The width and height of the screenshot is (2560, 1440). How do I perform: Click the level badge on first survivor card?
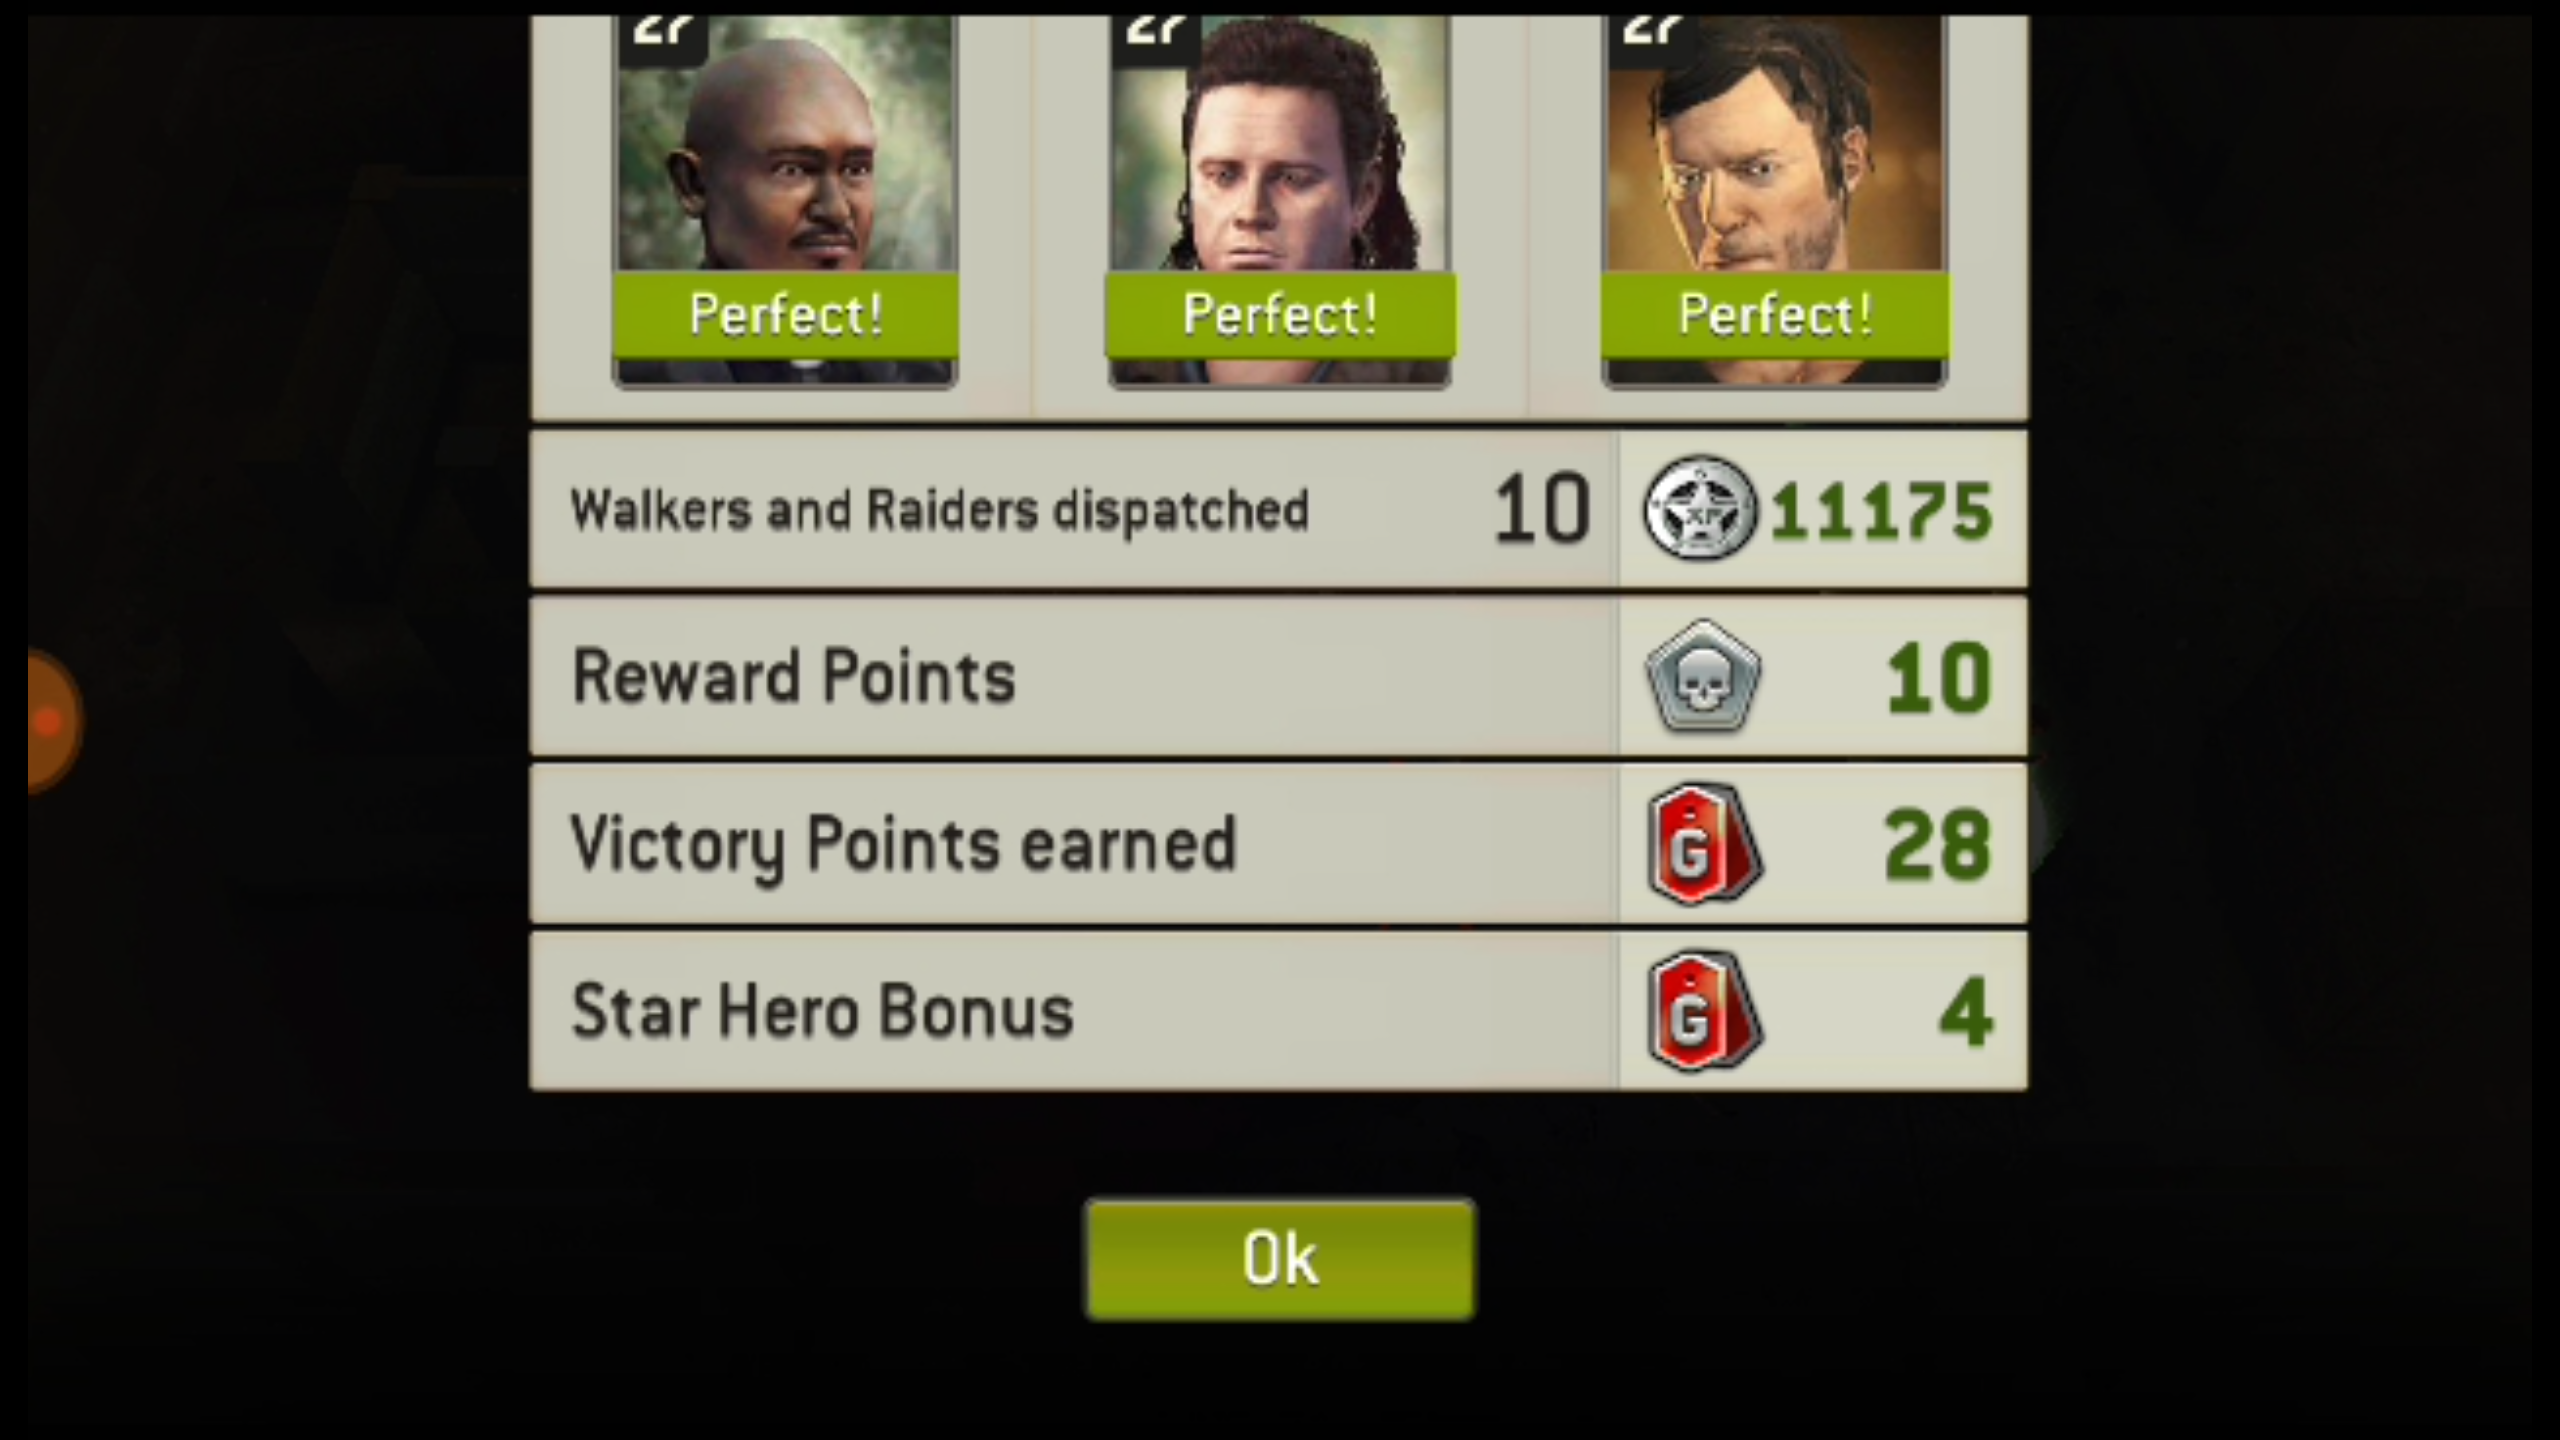[x=663, y=38]
